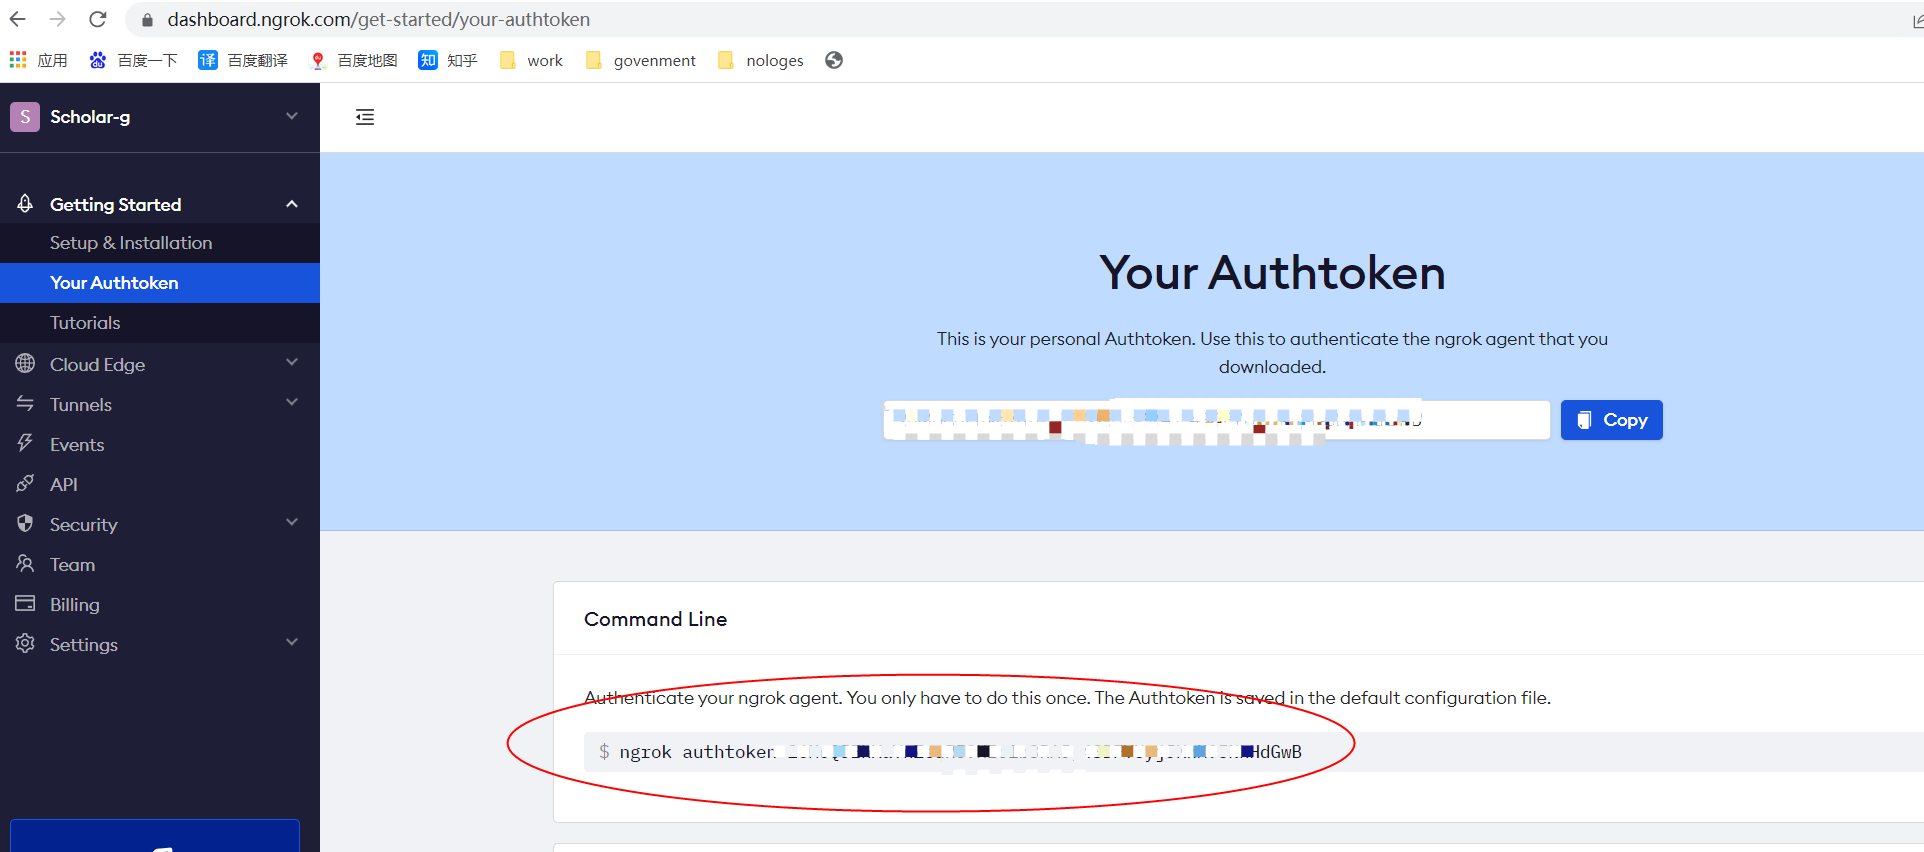Click the Command Line heading

[655, 619]
